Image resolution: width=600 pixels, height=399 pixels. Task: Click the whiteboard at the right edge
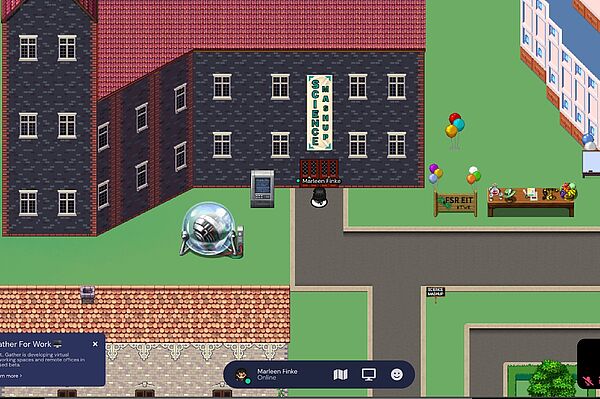pos(591,163)
